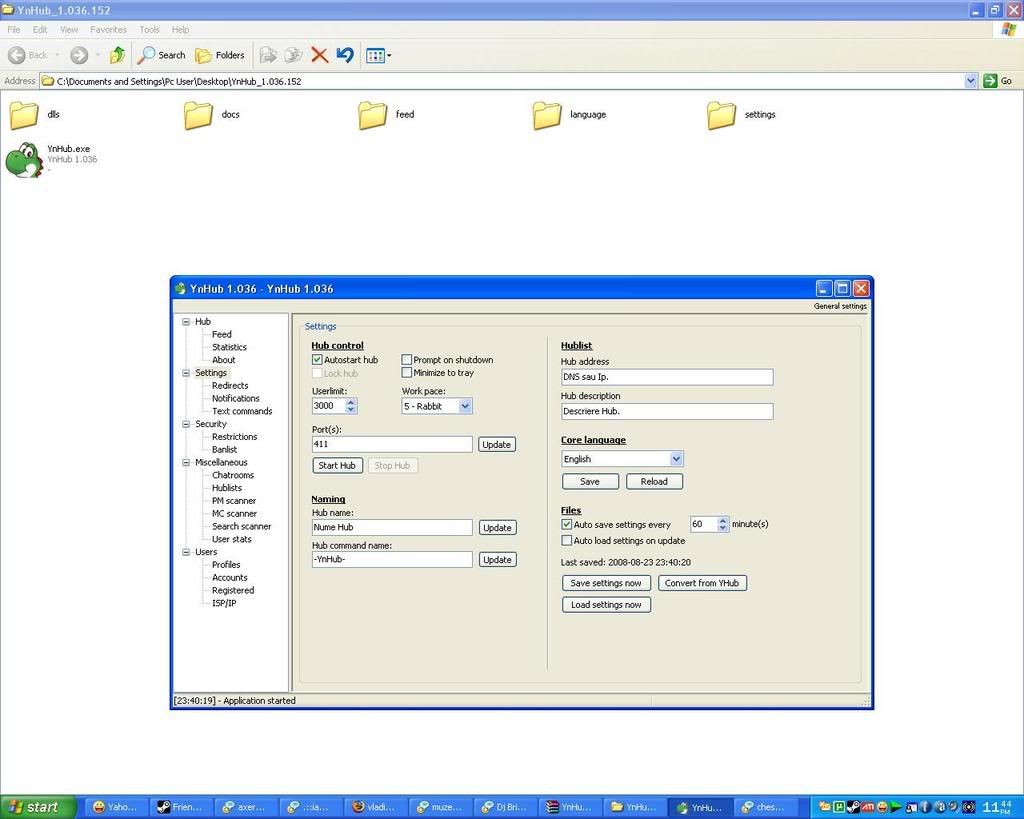Switch to the Steam Friends taskbar button
The height and width of the screenshot is (819, 1024).
[181, 807]
